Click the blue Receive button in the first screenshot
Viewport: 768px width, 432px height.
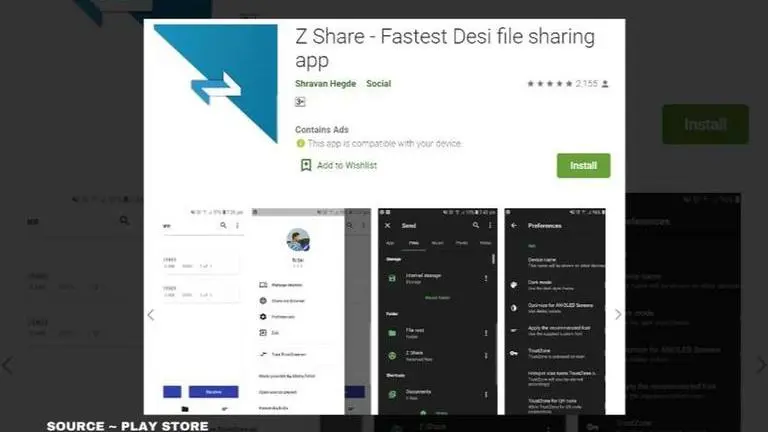point(214,392)
